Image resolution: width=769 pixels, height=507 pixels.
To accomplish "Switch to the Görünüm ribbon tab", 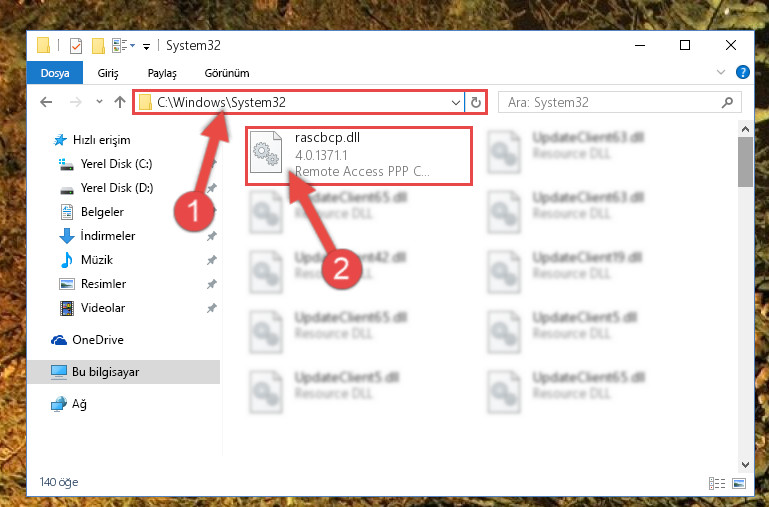I will pyautogui.click(x=227, y=73).
